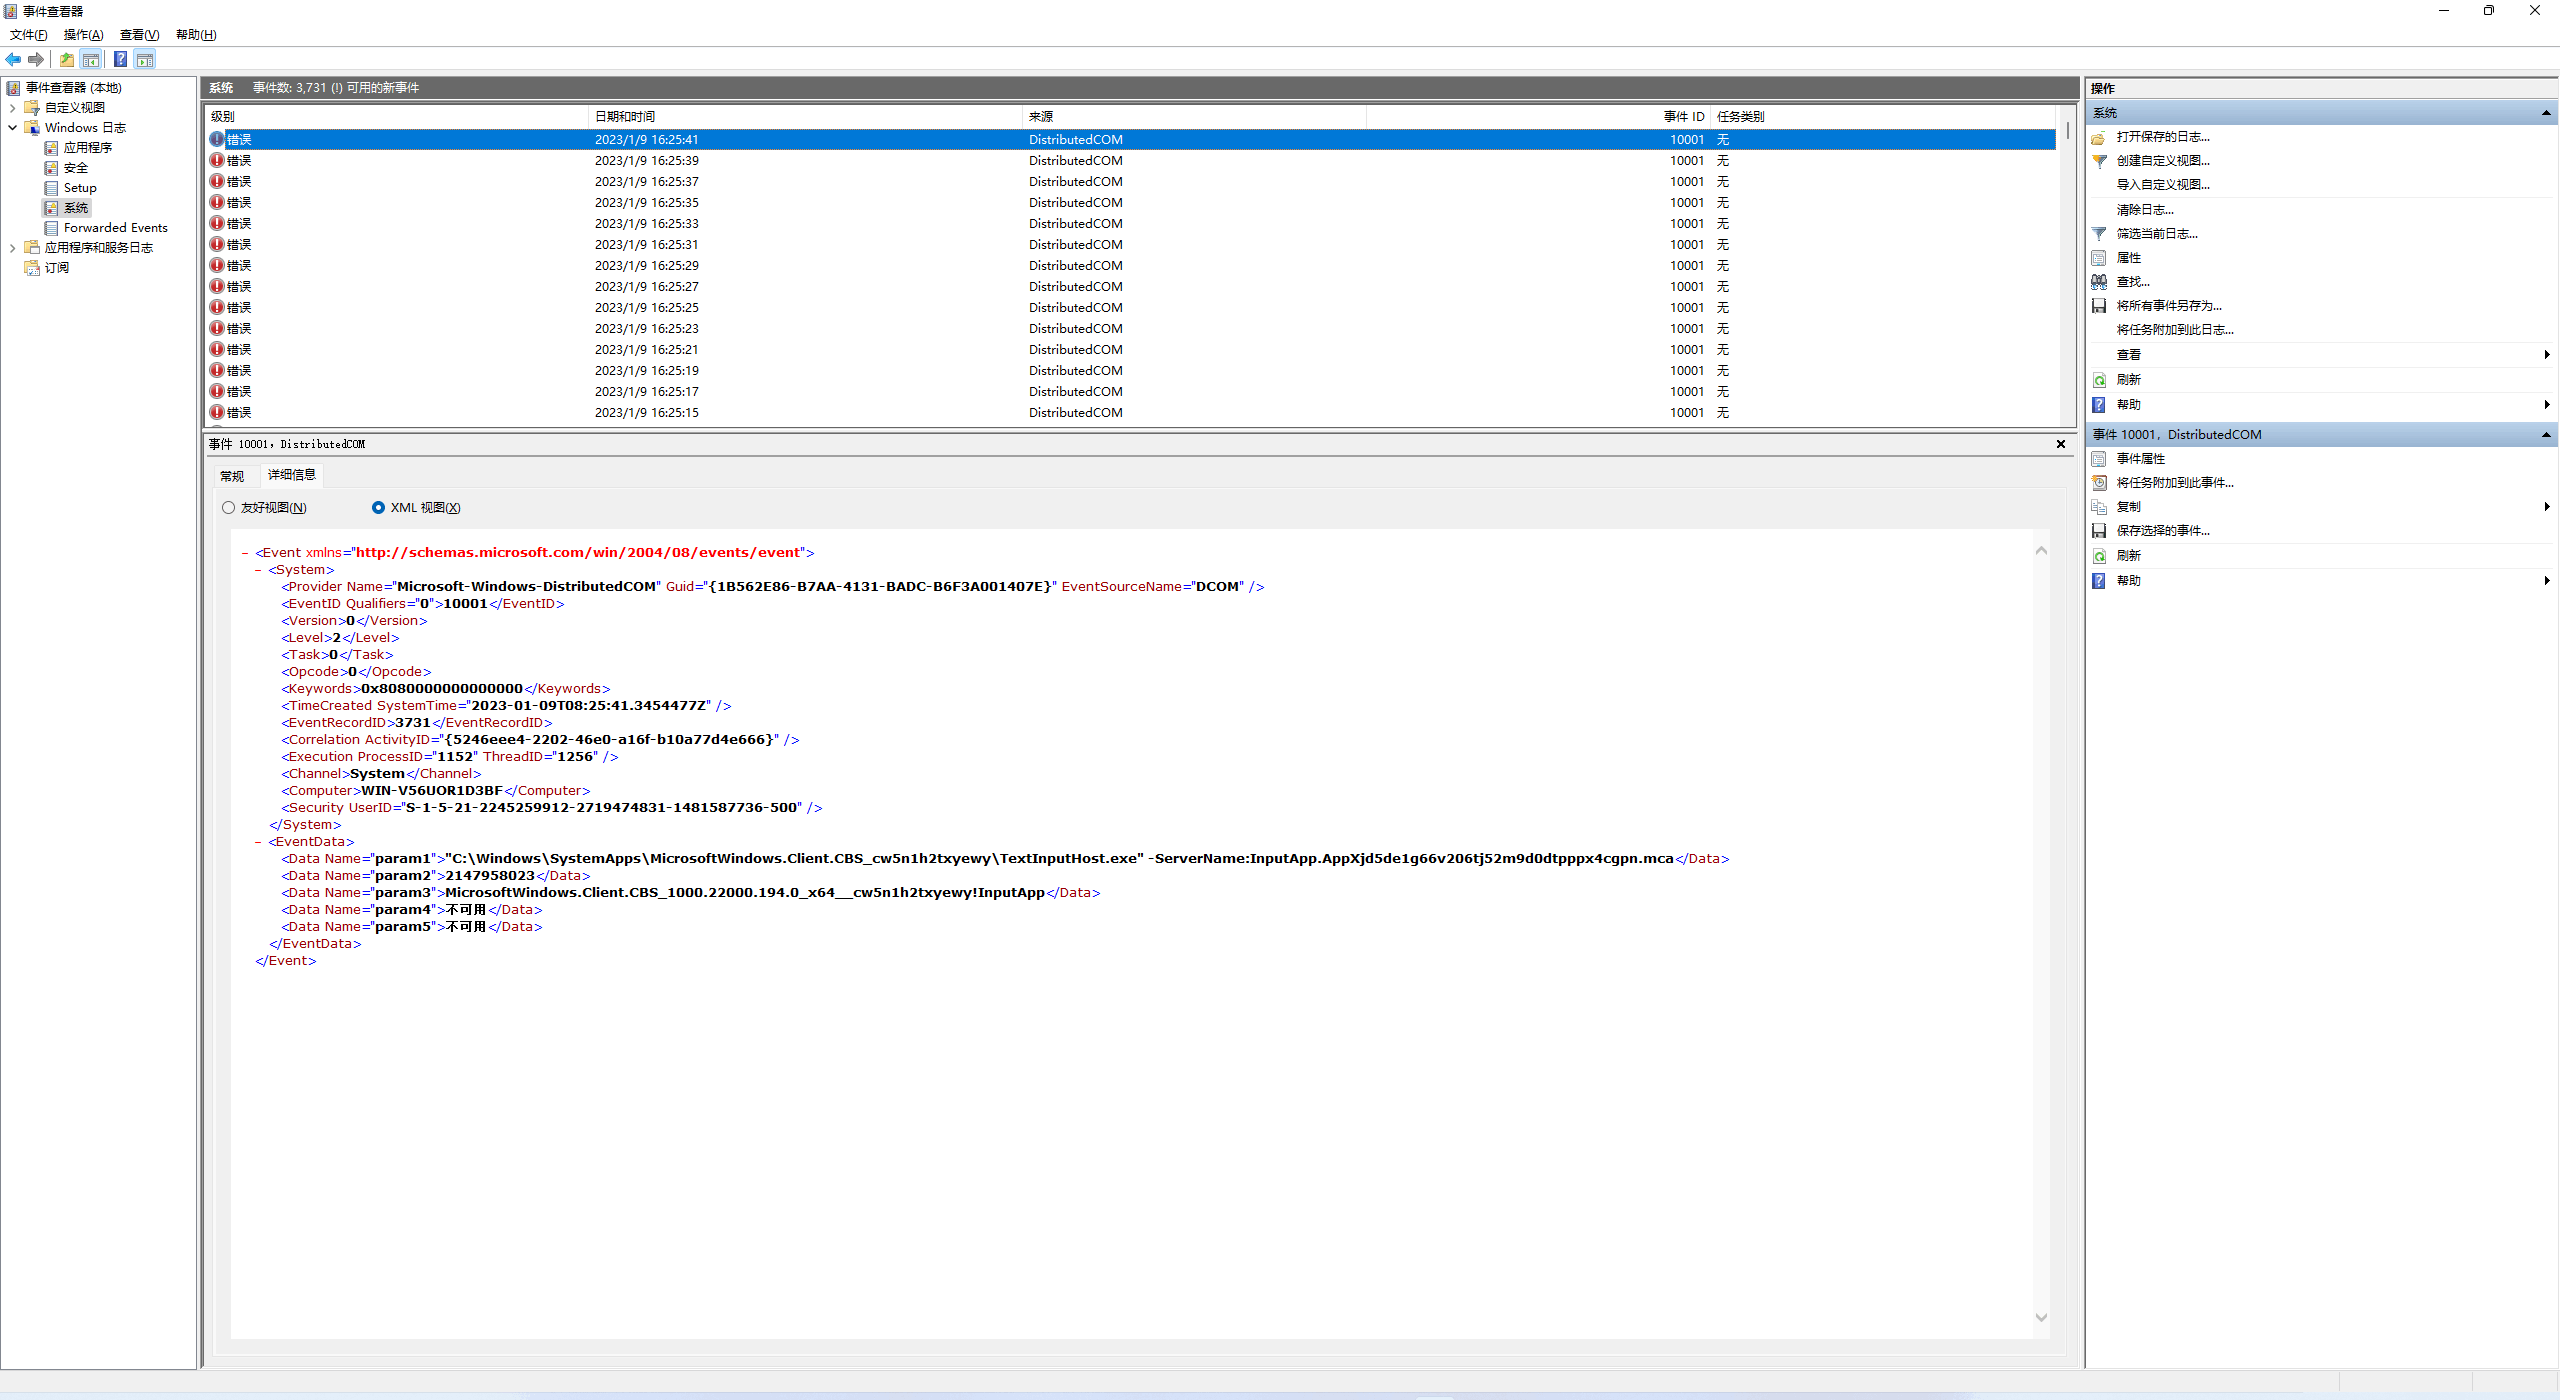The height and width of the screenshot is (1400, 2560).
Task: Click the 属性 properties icon
Action: (2099, 258)
